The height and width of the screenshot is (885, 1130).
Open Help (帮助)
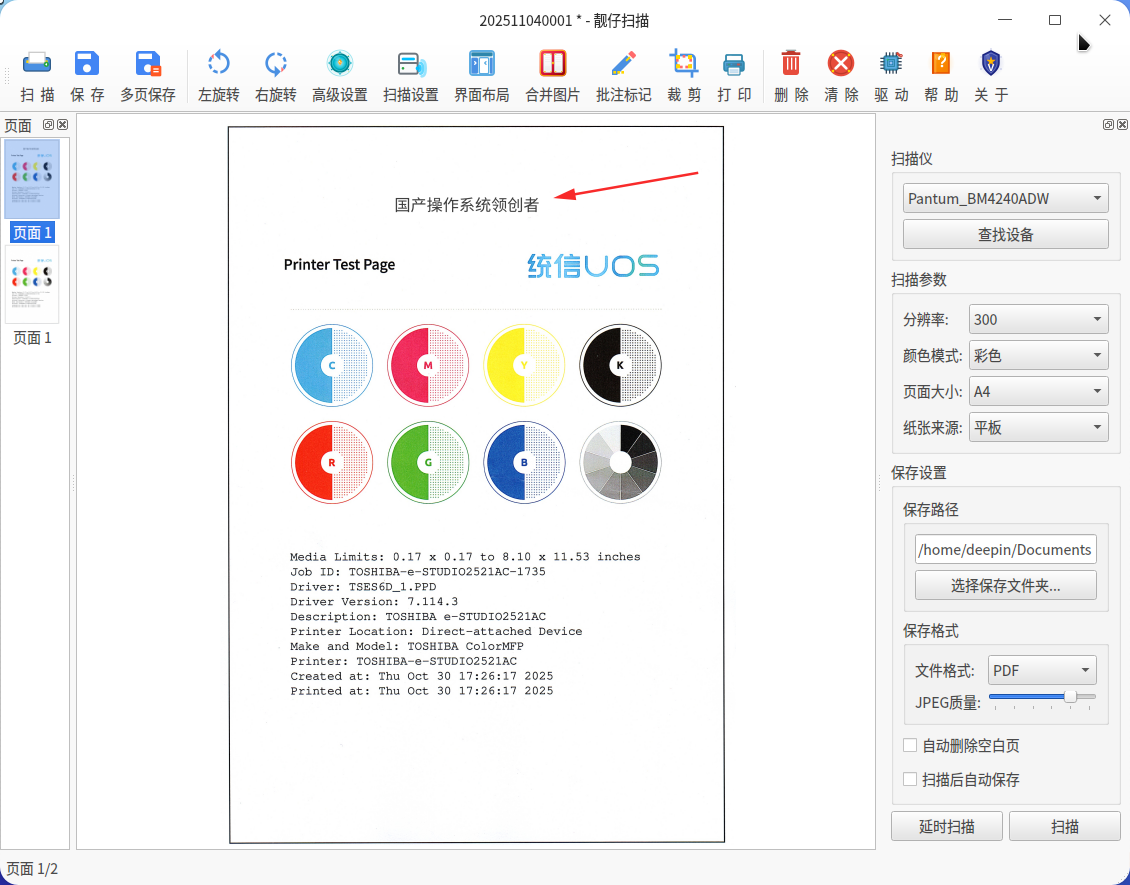pyautogui.click(x=941, y=76)
